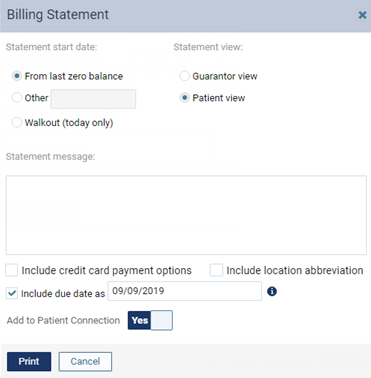Click the Print button
Image resolution: width=371 pixels, height=378 pixels.
pos(29,361)
